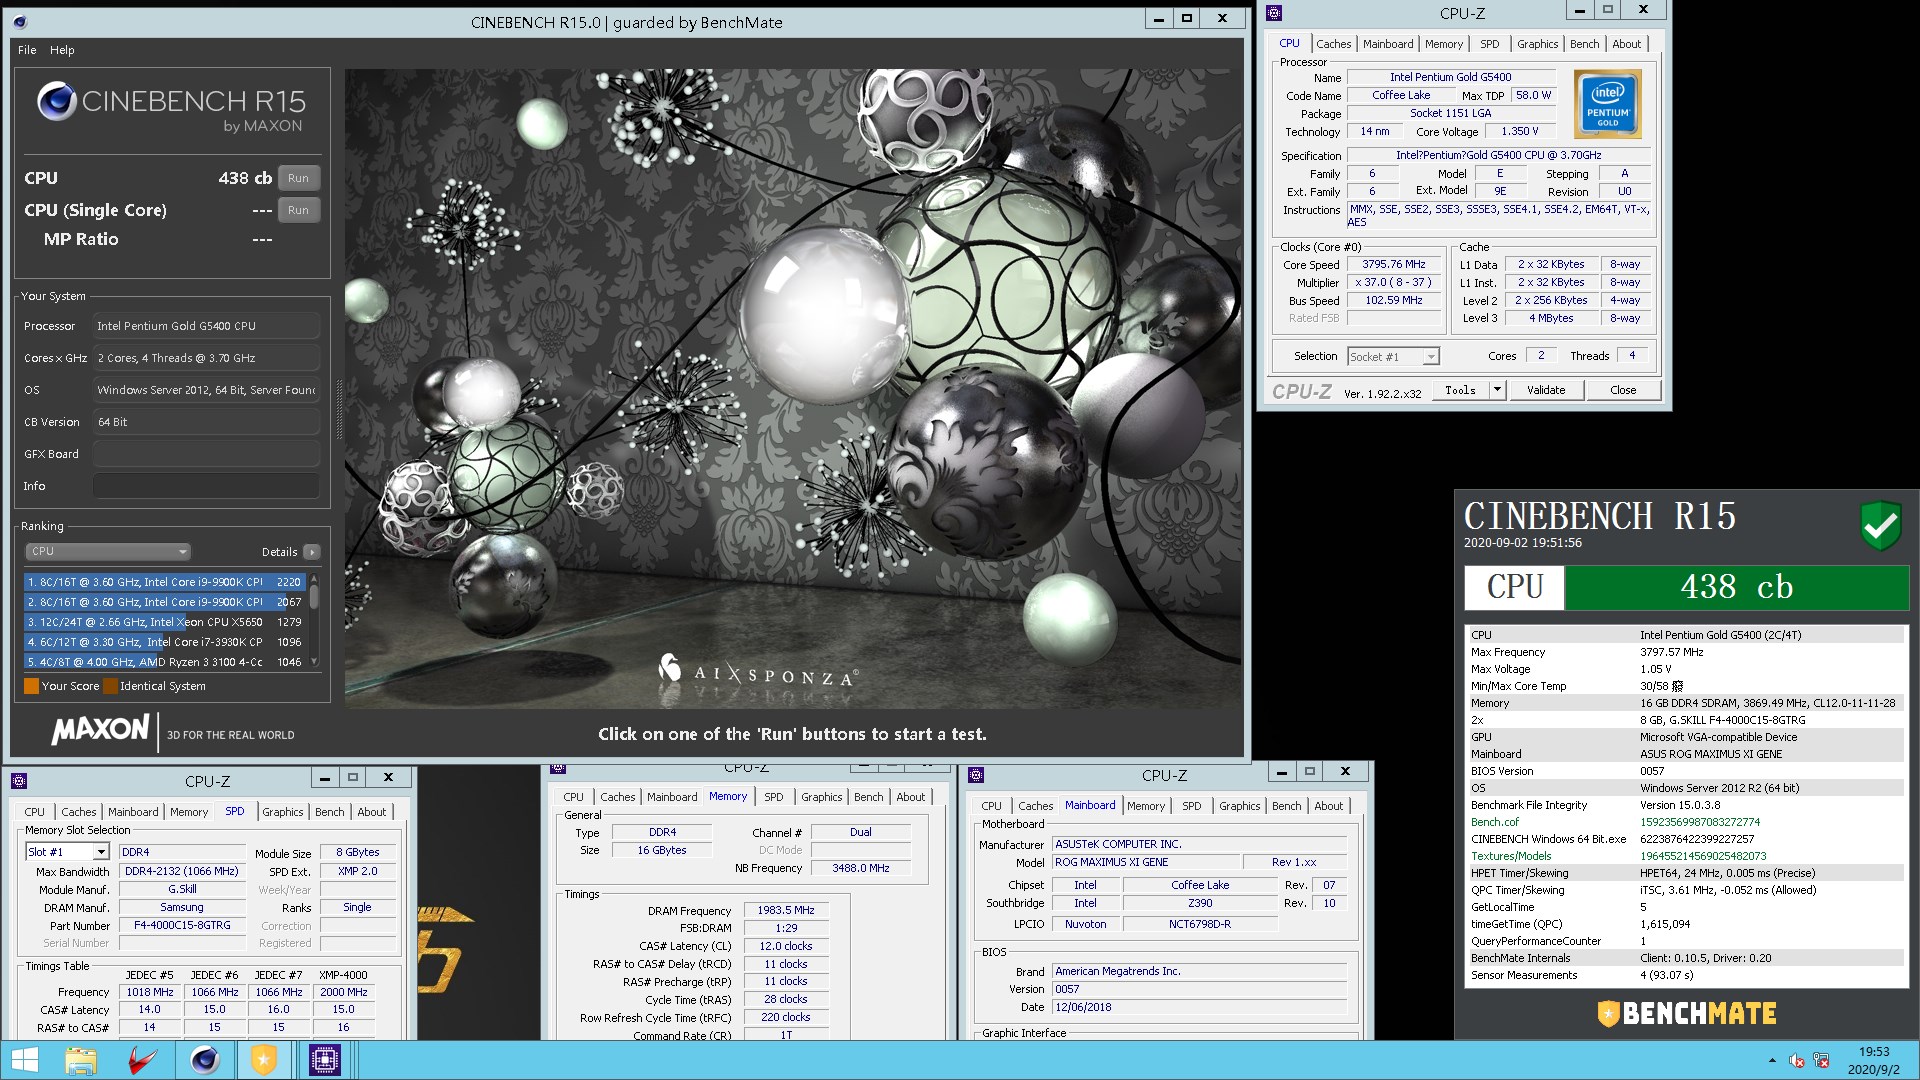Open the Bench tab in top-right CPU-Z
The image size is (1920, 1080).
point(1584,44)
